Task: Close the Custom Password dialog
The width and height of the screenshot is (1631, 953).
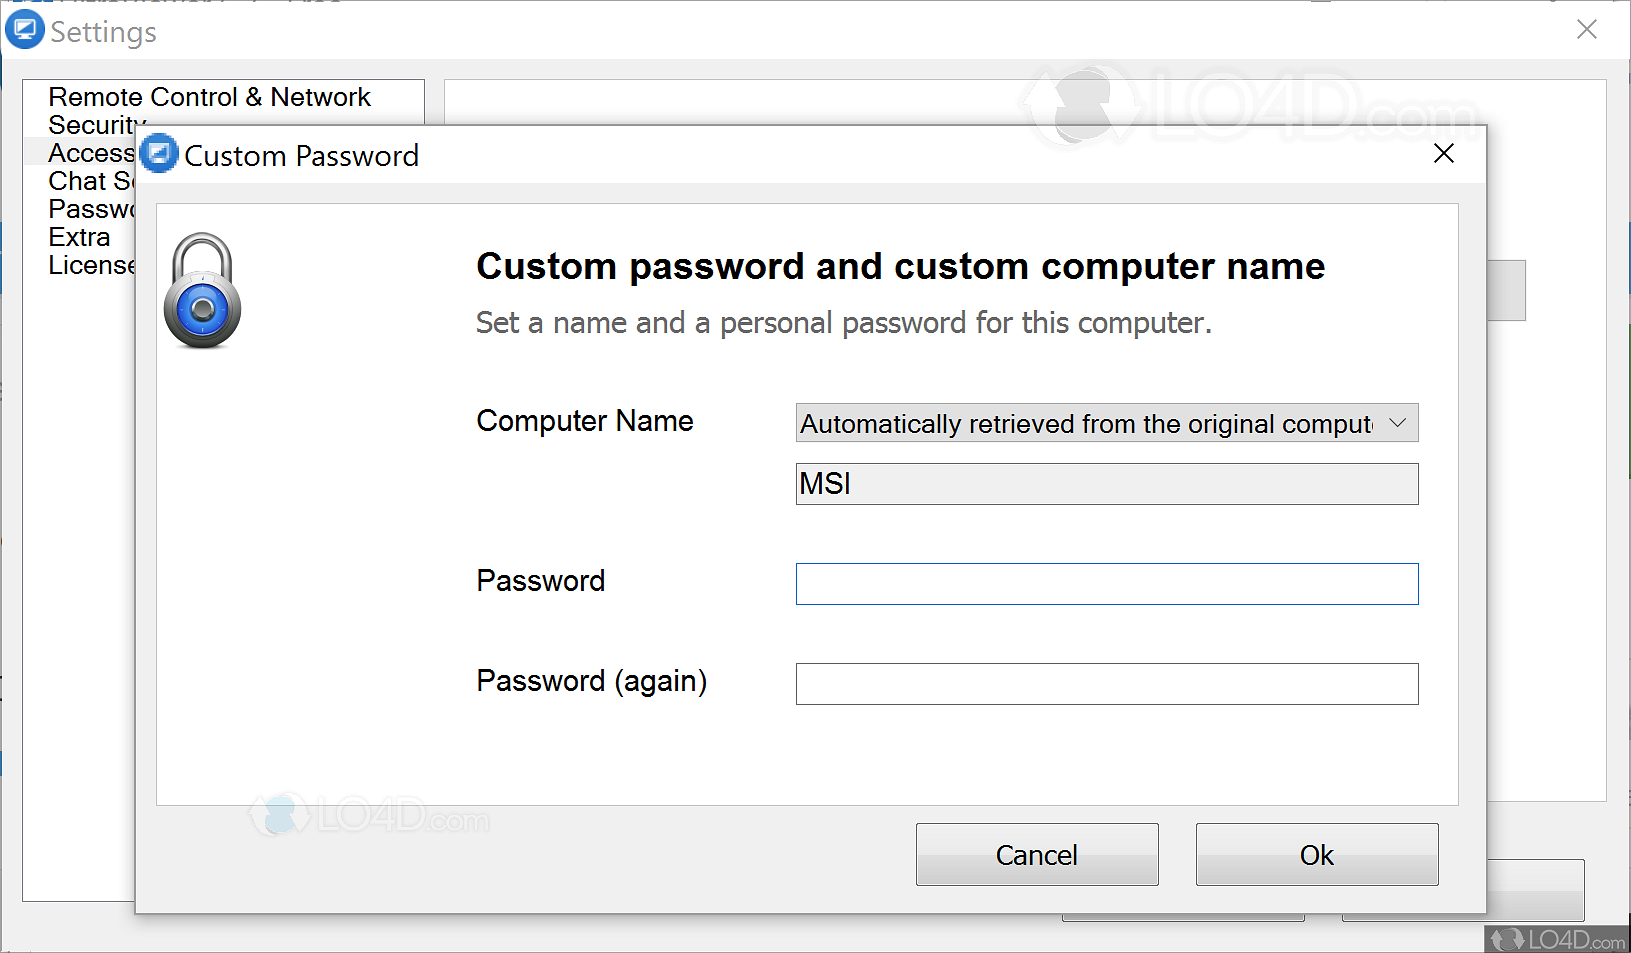Action: click(x=1443, y=154)
